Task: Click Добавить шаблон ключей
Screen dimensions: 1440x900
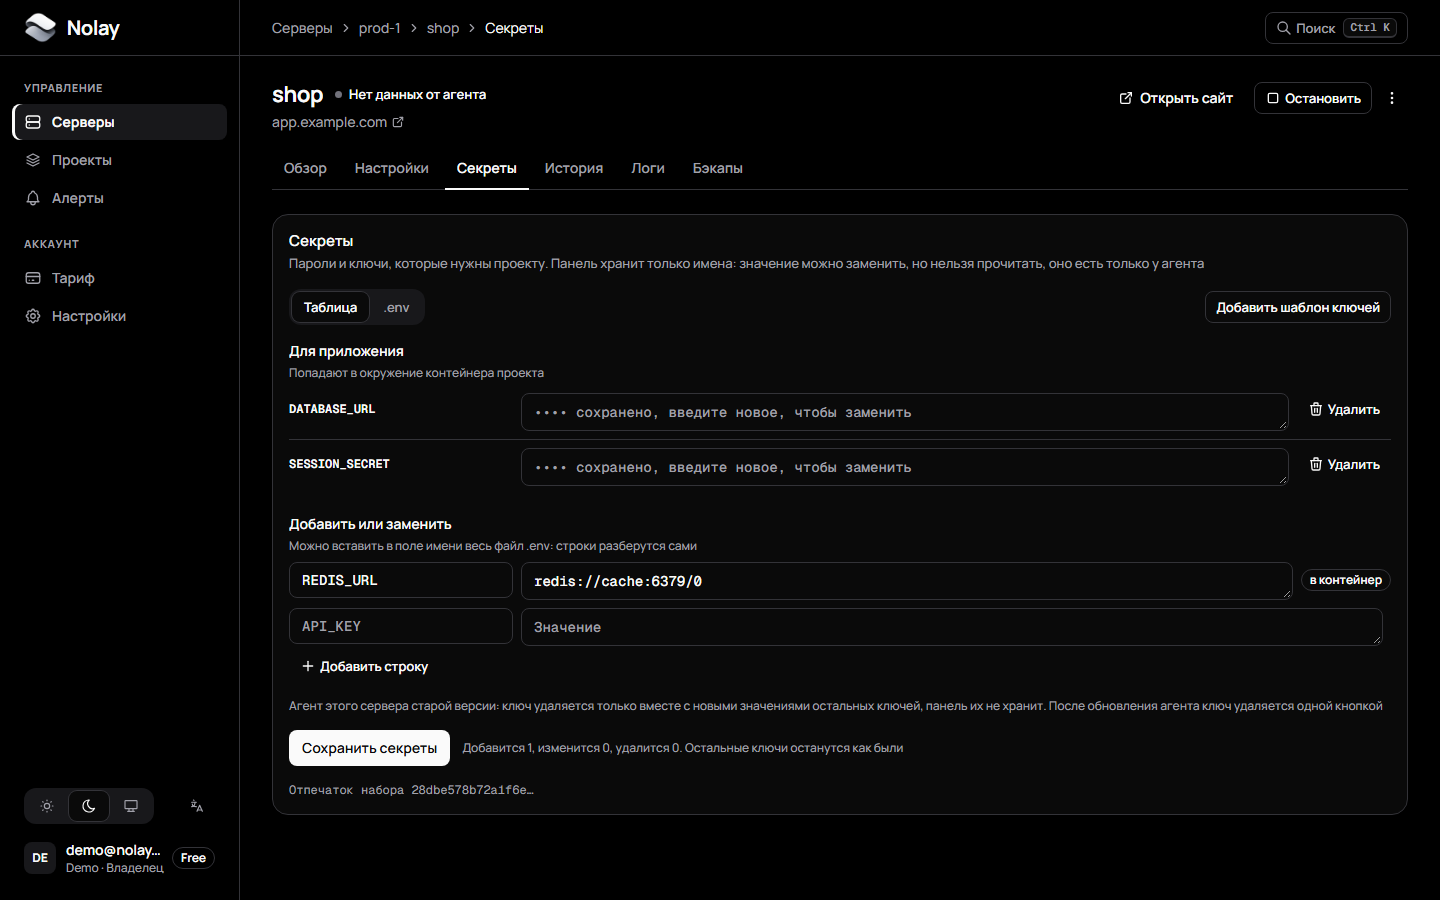Action: pos(1298,307)
